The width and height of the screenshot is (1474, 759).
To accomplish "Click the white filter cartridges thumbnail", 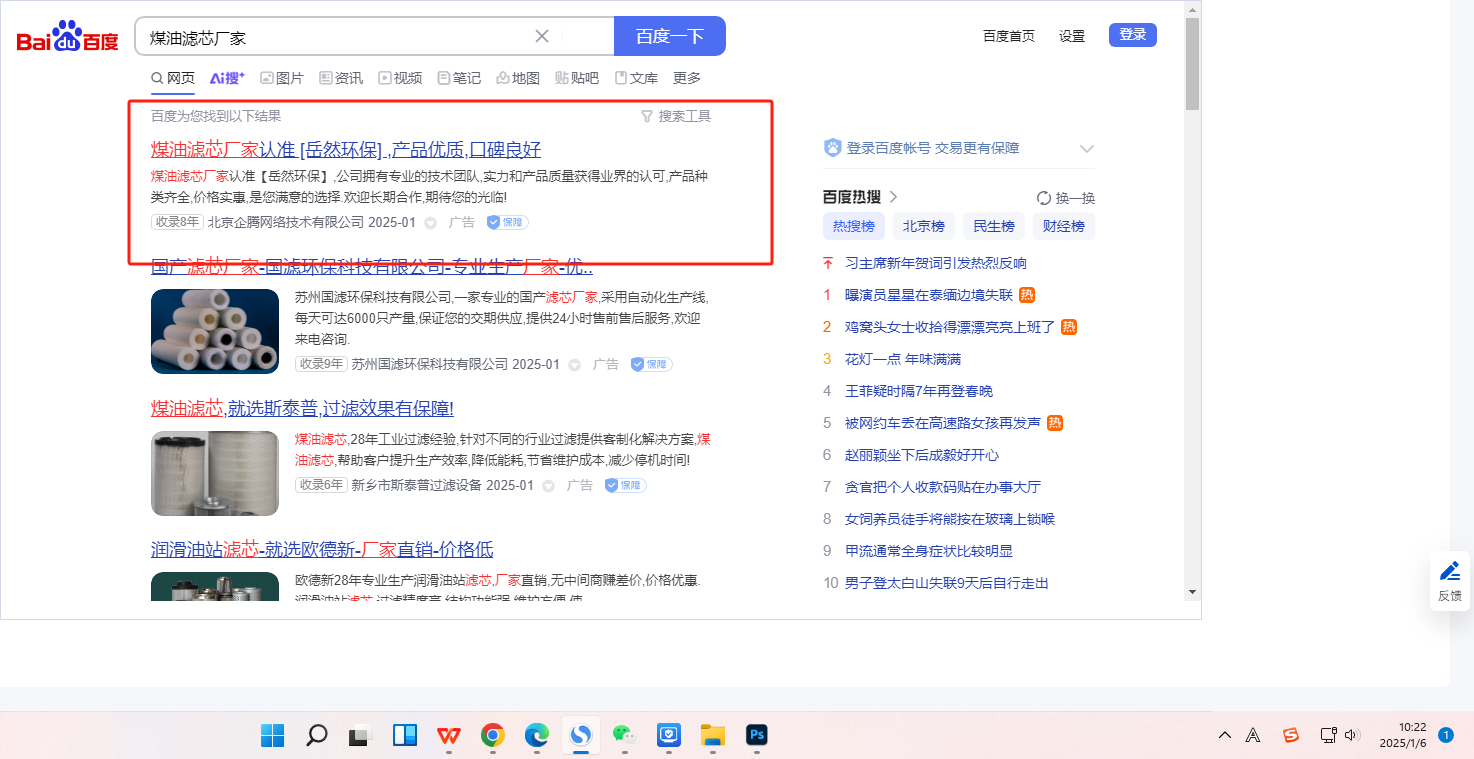I will tap(215, 331).
